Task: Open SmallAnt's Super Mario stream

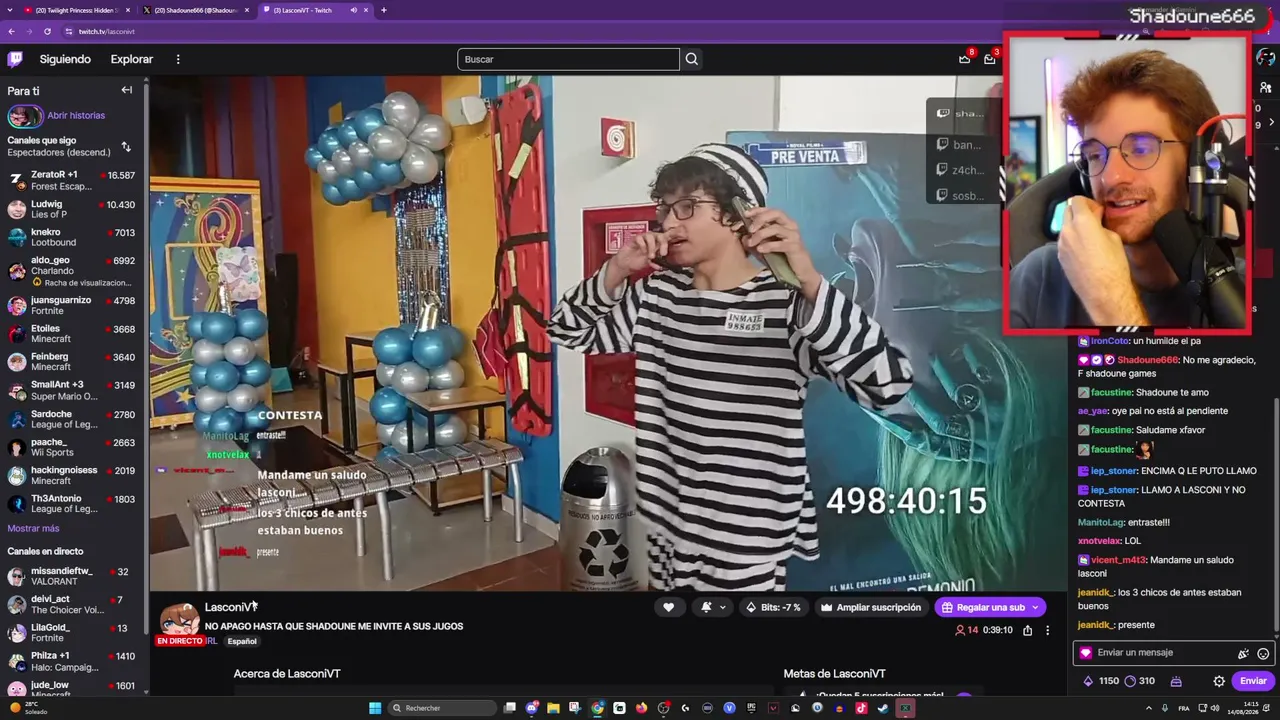Action: 72,390
